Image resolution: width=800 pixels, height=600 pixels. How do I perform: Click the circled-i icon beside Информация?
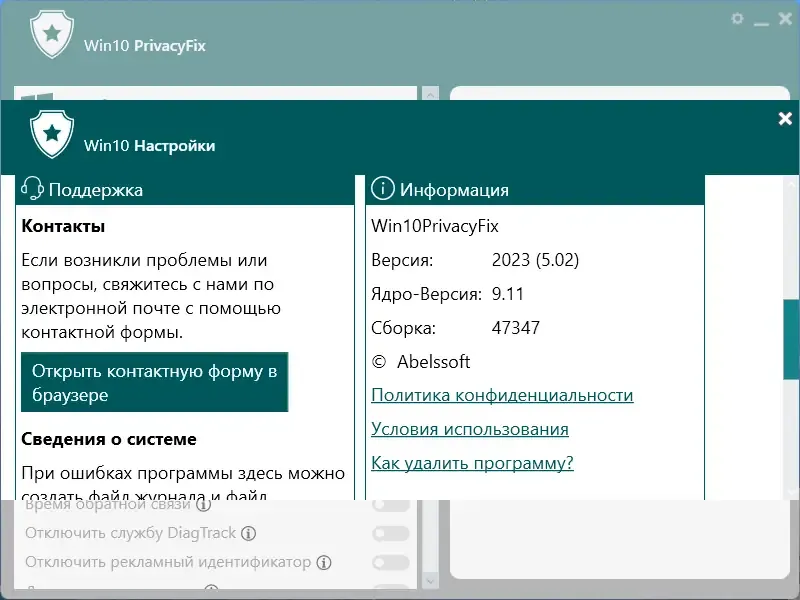click(383, 188)
